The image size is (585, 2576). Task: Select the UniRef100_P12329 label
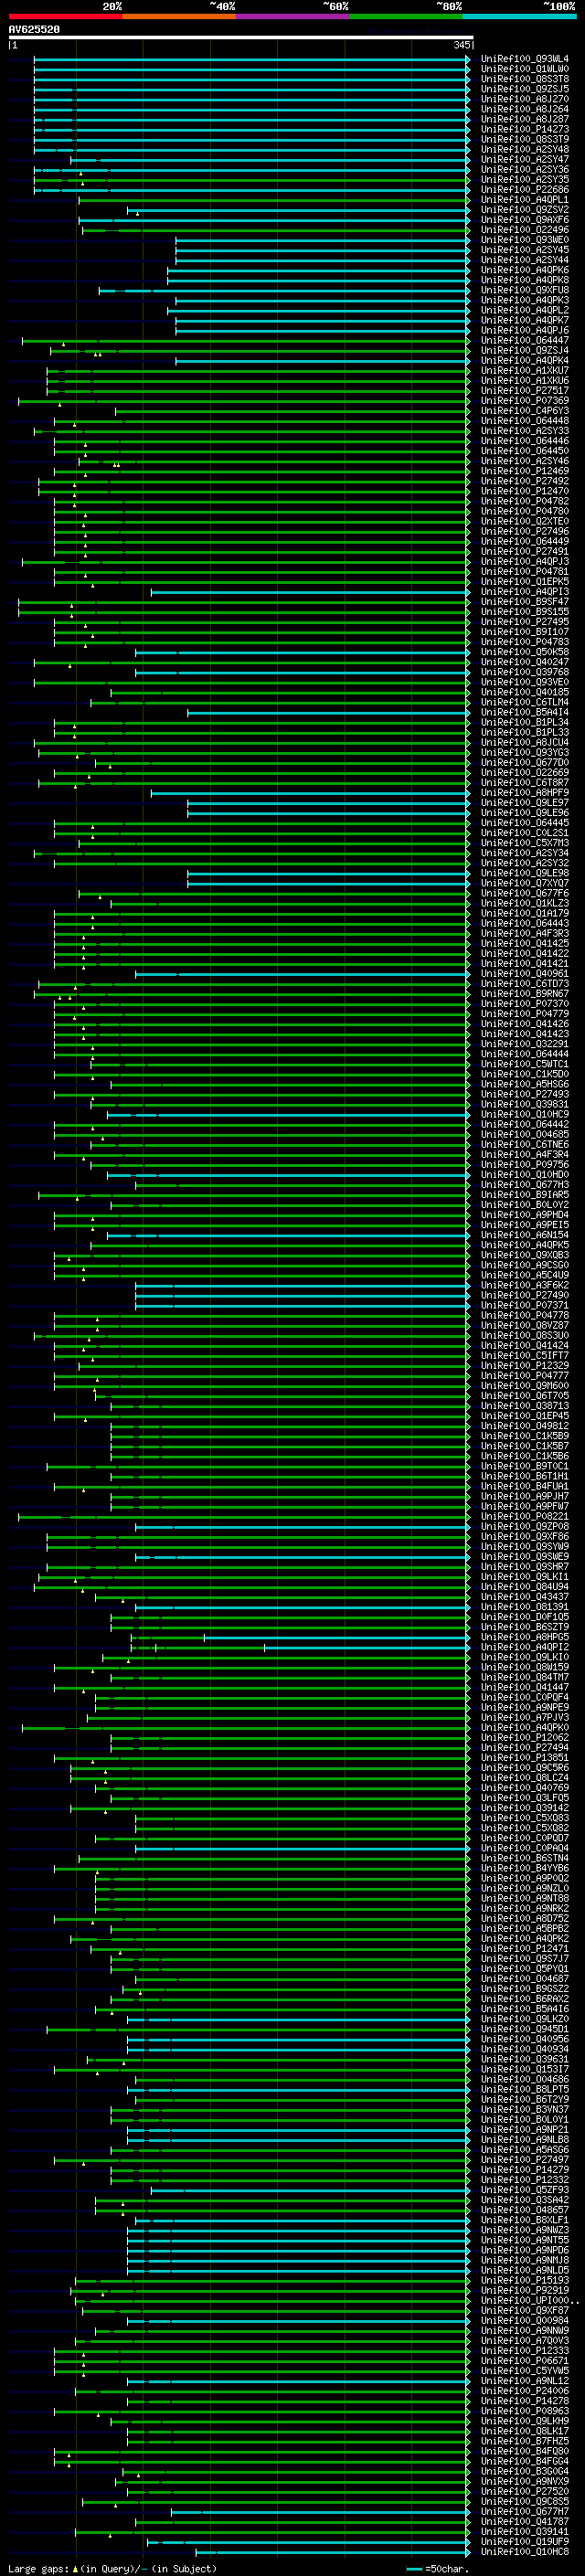pyautogui.click(x=524, y=1366)
